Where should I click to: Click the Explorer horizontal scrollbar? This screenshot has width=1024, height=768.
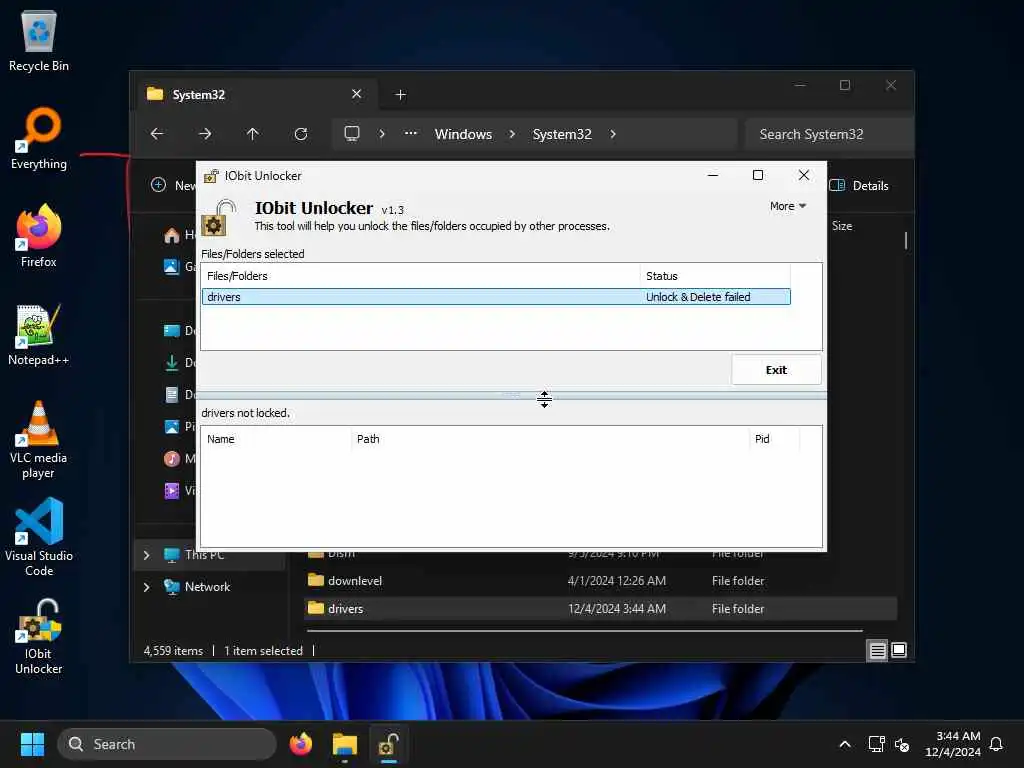584,632
